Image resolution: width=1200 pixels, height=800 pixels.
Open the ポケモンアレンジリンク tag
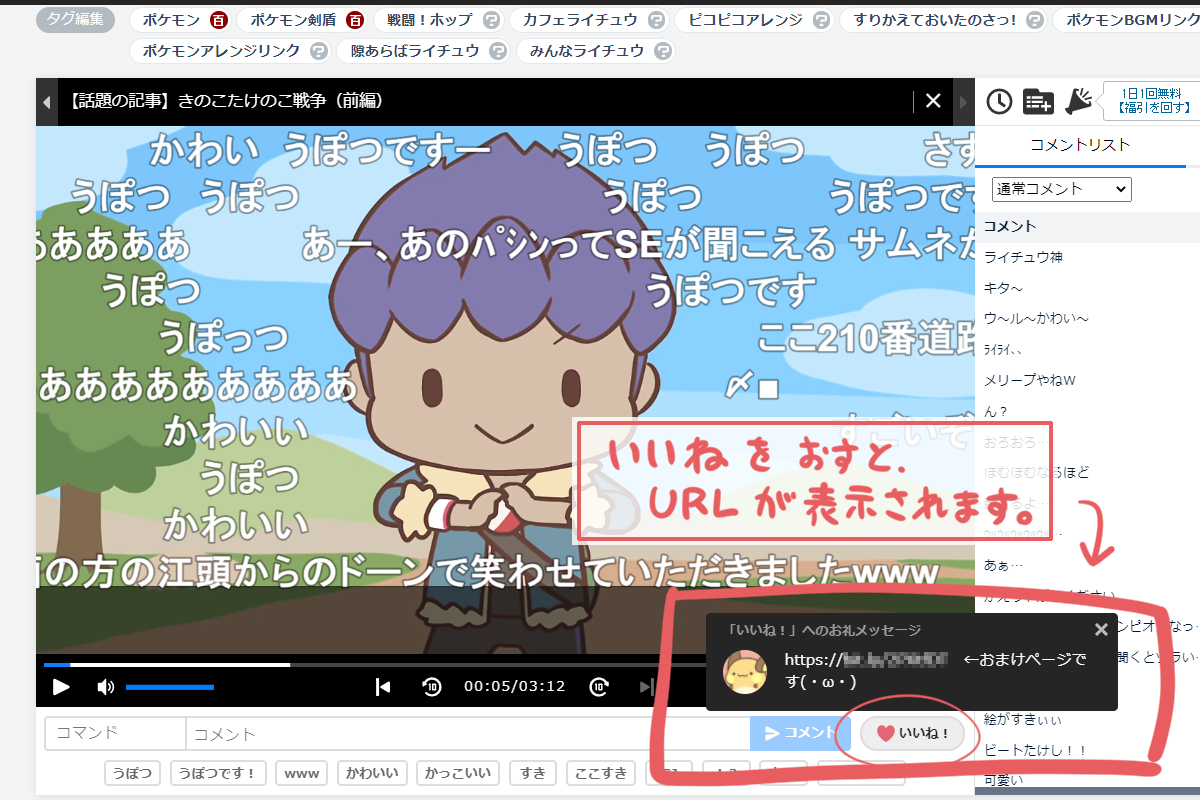click(222, 51)
